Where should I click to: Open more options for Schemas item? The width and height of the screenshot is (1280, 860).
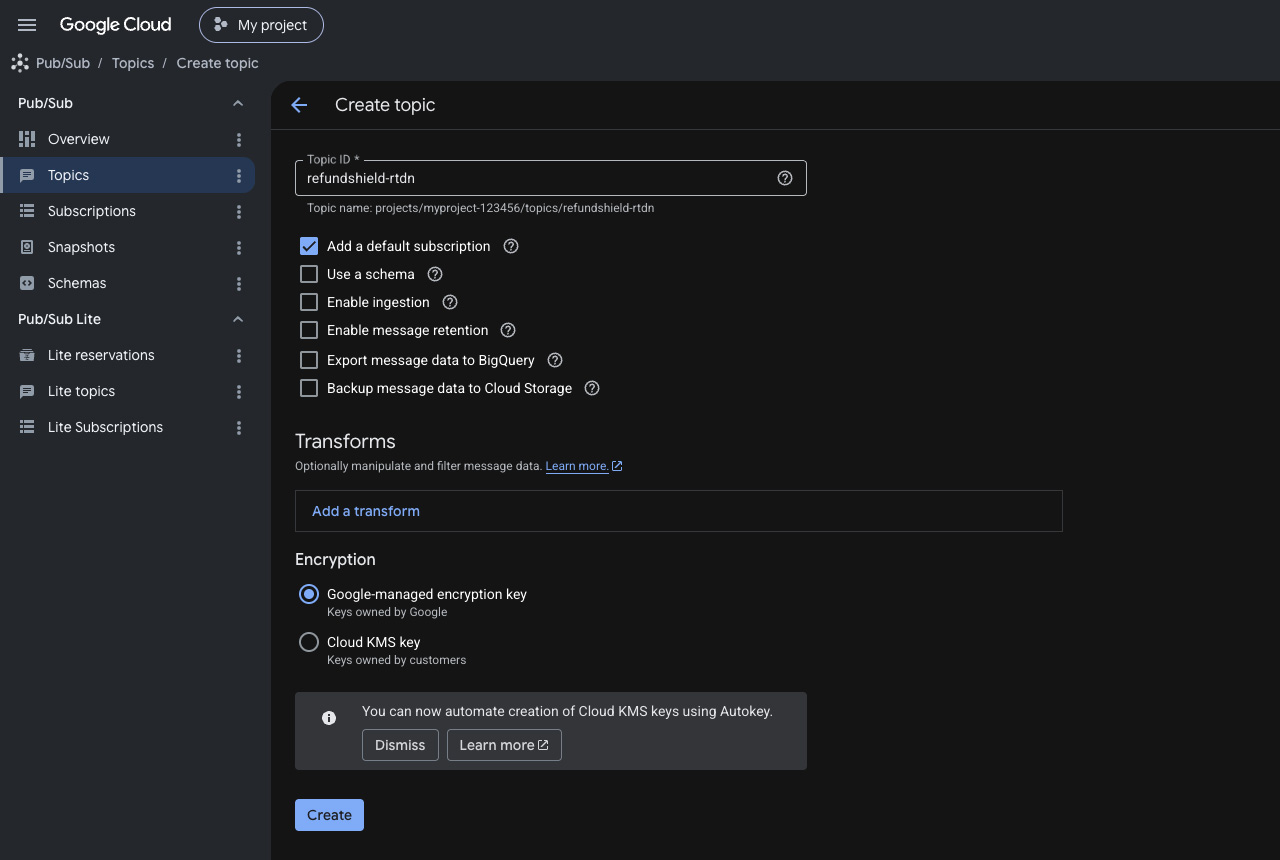pos(239,283)
